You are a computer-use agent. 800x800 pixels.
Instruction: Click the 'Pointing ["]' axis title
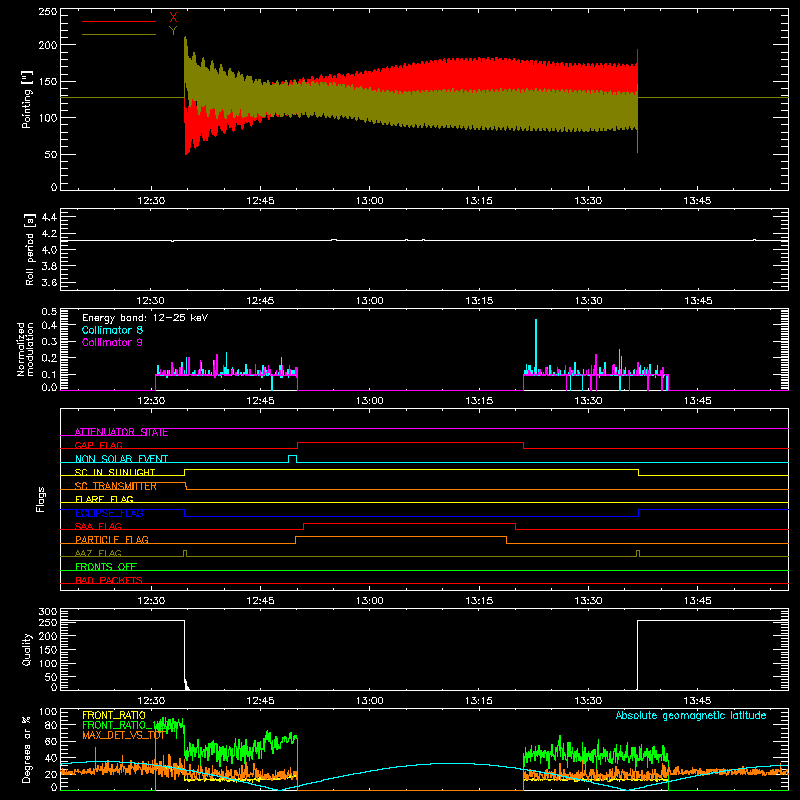point(27,99)
